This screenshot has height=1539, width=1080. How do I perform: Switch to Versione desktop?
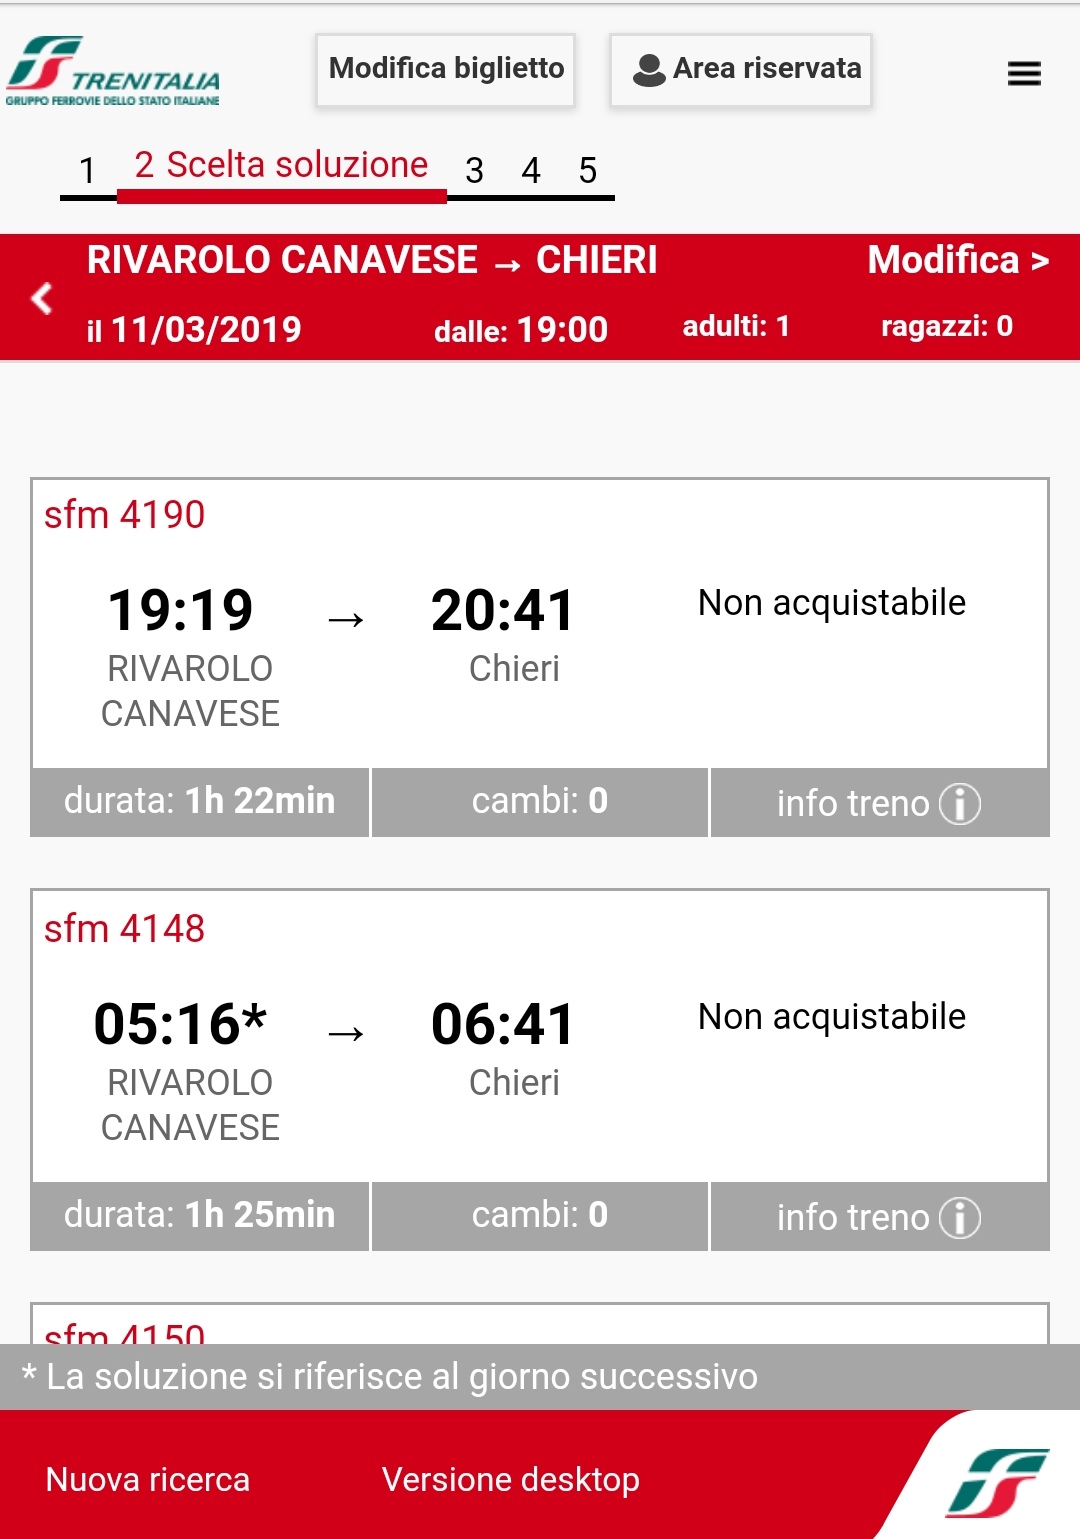tap(510, 1479)
